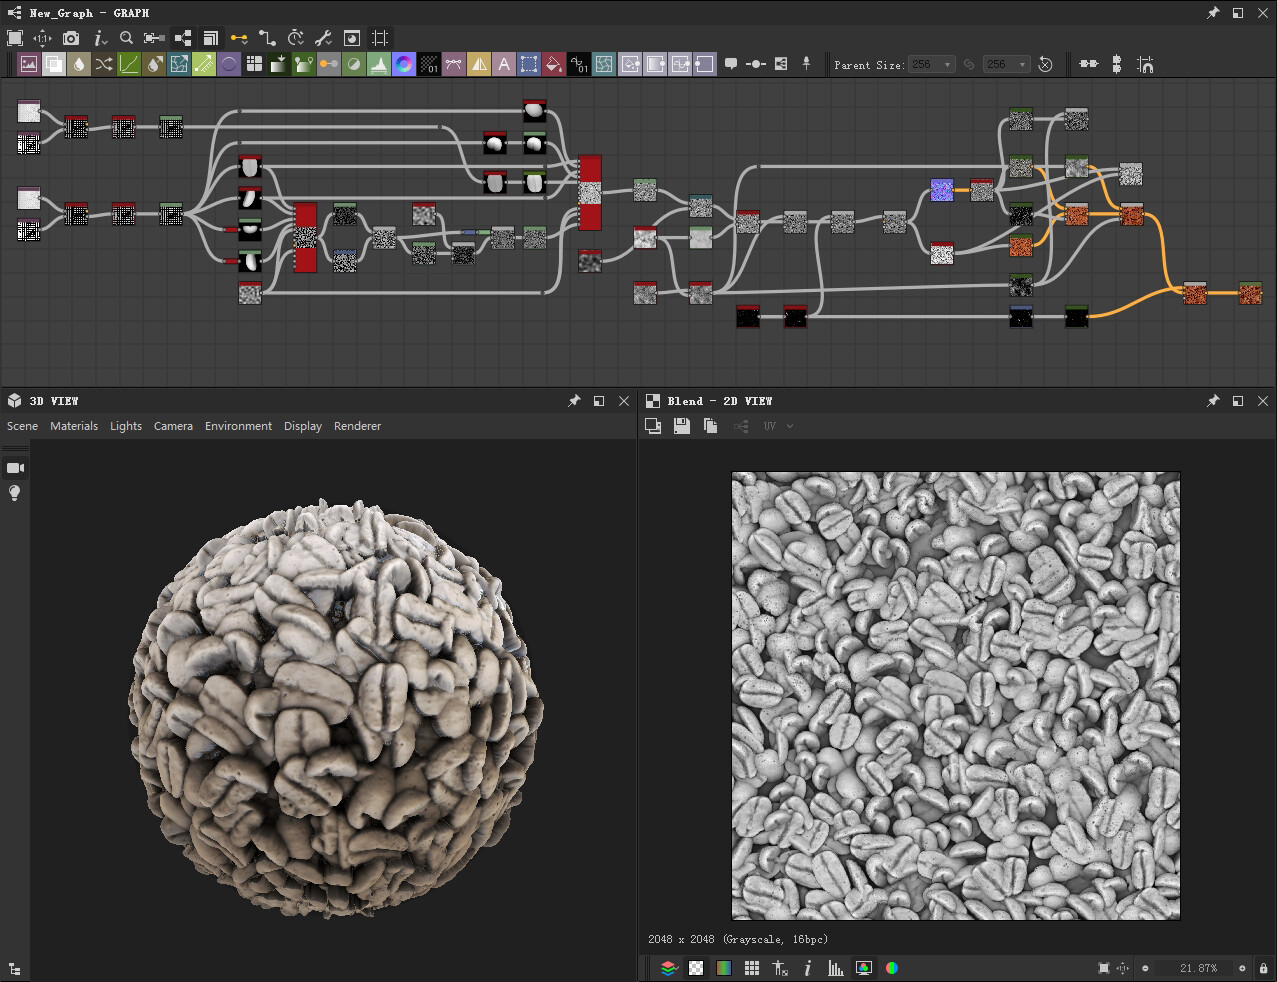Select the Text node icon

coord(503,63)
